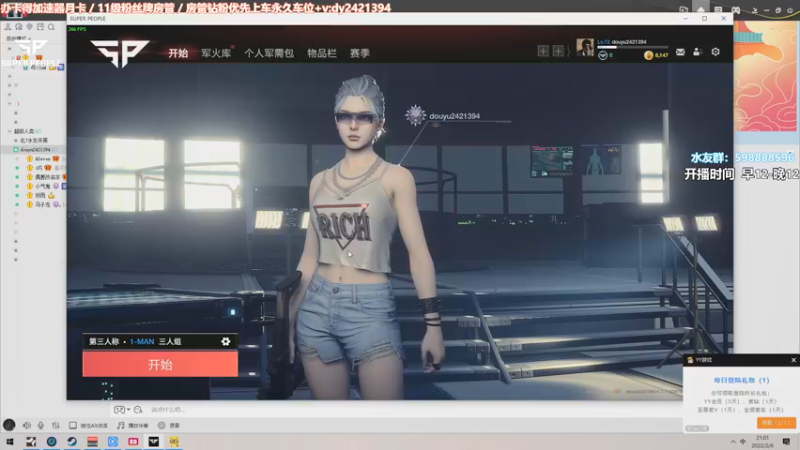Start the match with red 开始 button
The height and width of the screenshot is (450, 800).
pos(160,364)
